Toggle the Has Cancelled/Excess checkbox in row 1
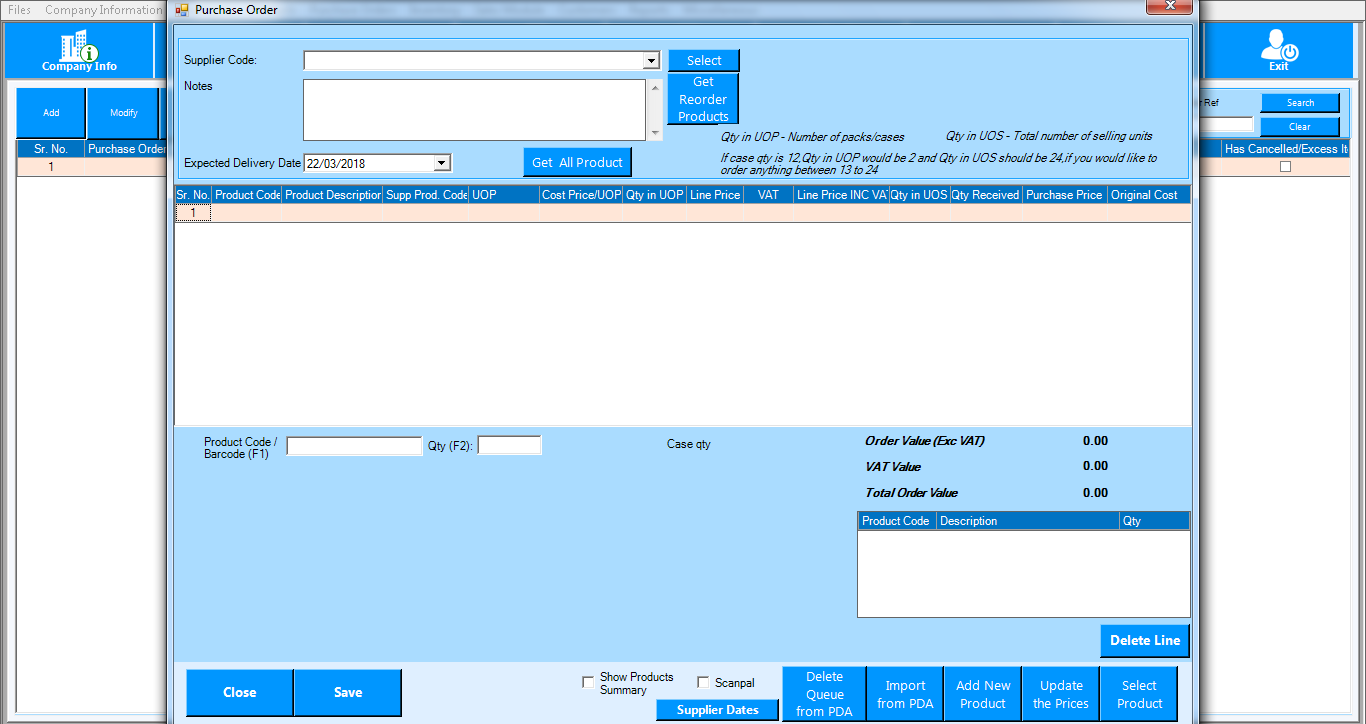 click(1285, 167)
